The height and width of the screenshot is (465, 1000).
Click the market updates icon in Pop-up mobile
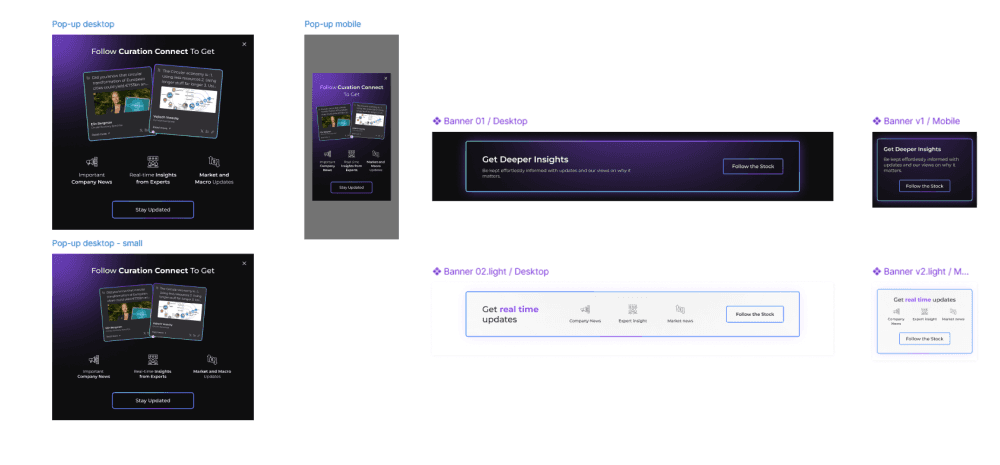click(375, 154)
